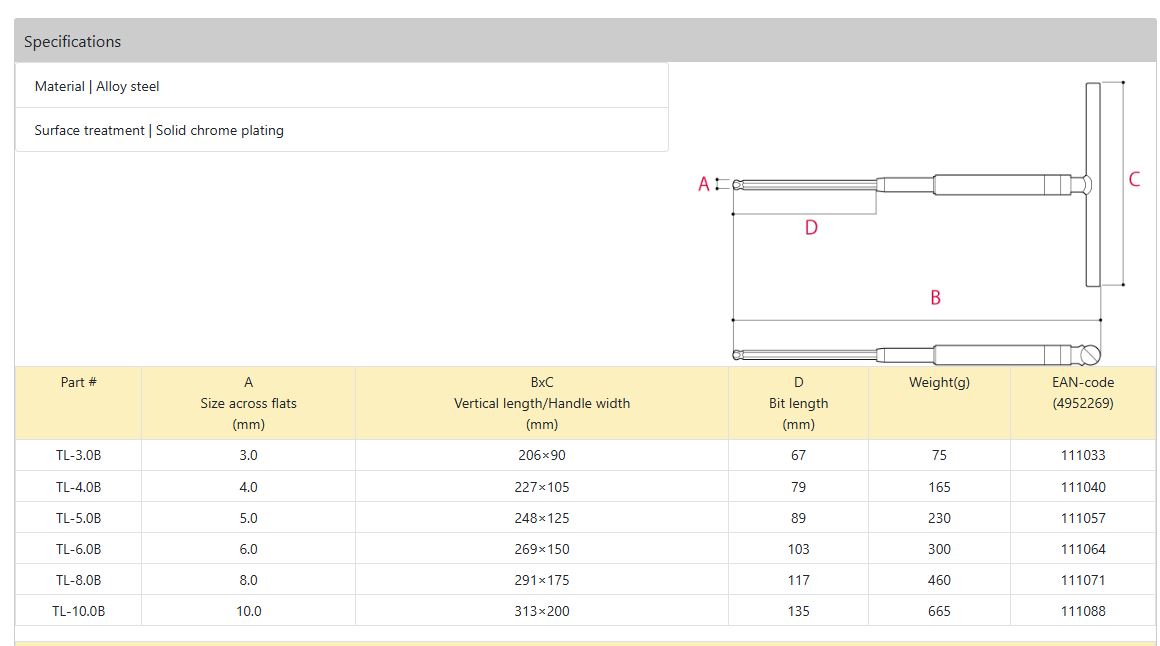Click bit length 79 cell
1160x646 pixels.
[798, 487]
